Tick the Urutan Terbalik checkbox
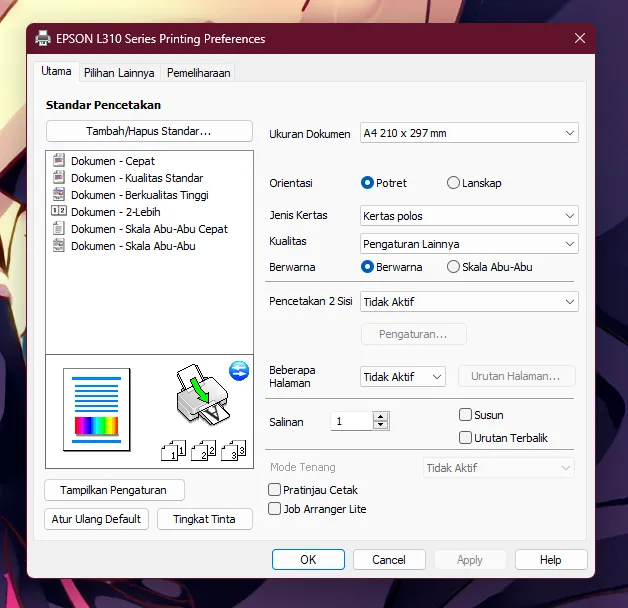The height and width of the screenshot is (608, 628). pyautogui.click(x=465, y=437)
